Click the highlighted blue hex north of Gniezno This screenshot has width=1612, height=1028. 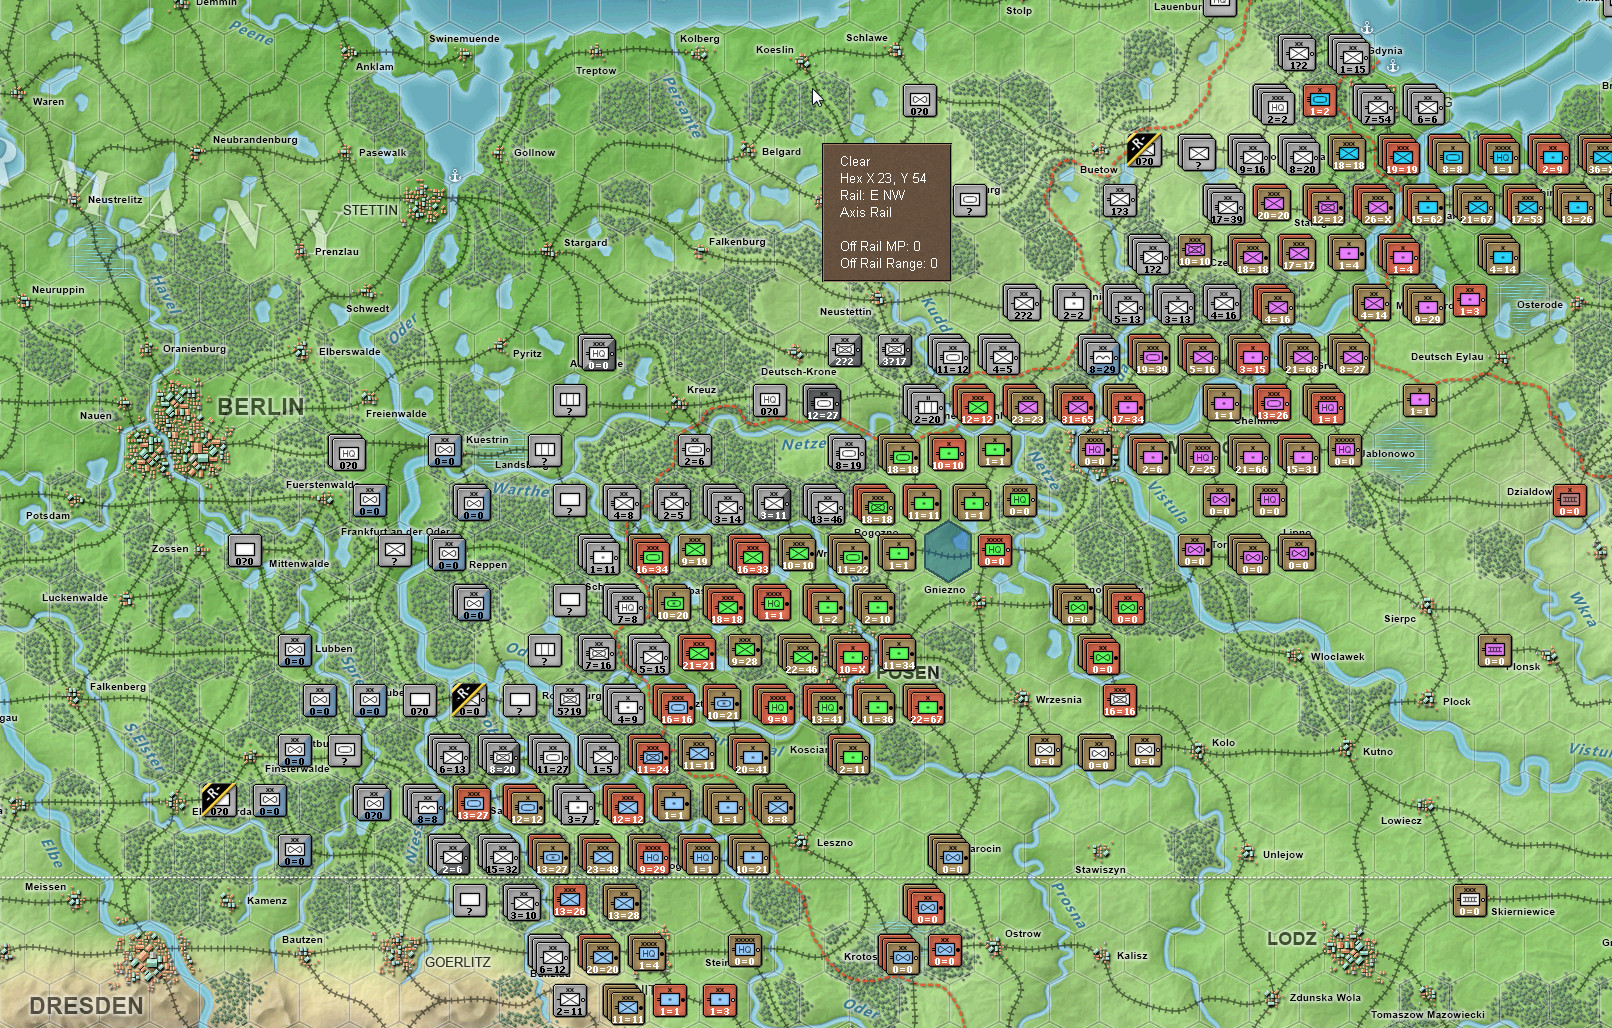coord(946,549)
